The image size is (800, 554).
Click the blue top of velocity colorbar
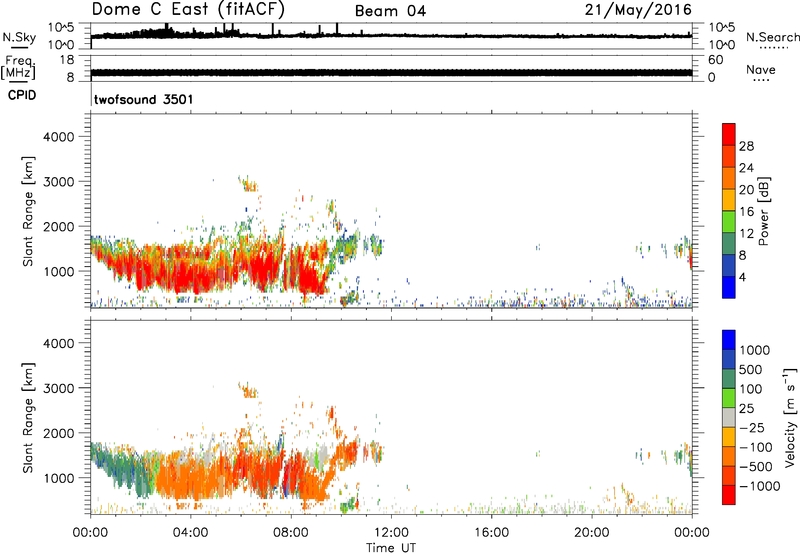point(729,340)
